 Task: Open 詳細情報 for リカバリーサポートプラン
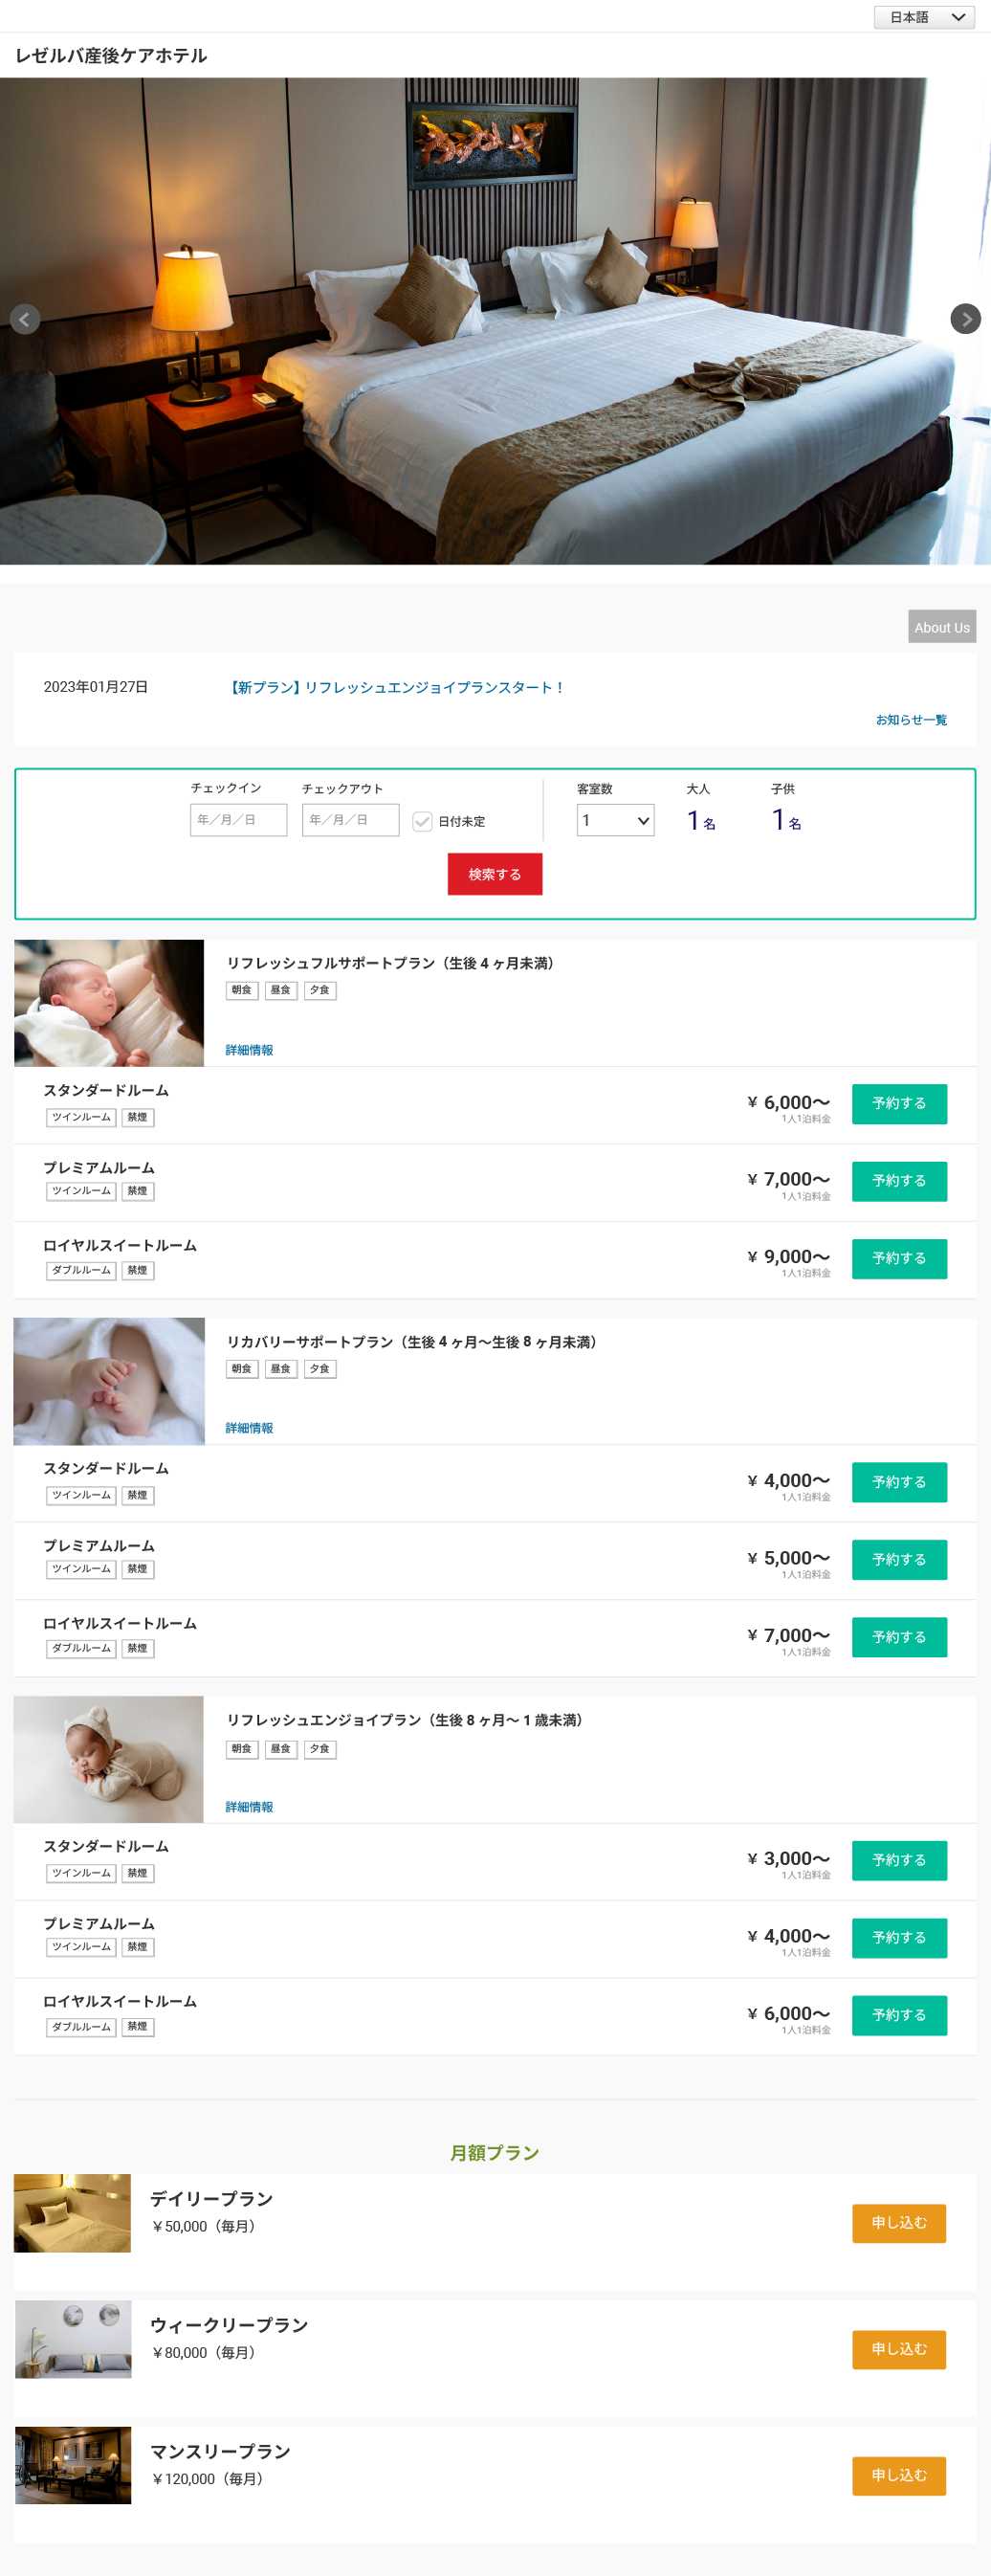coord(249,1428)
